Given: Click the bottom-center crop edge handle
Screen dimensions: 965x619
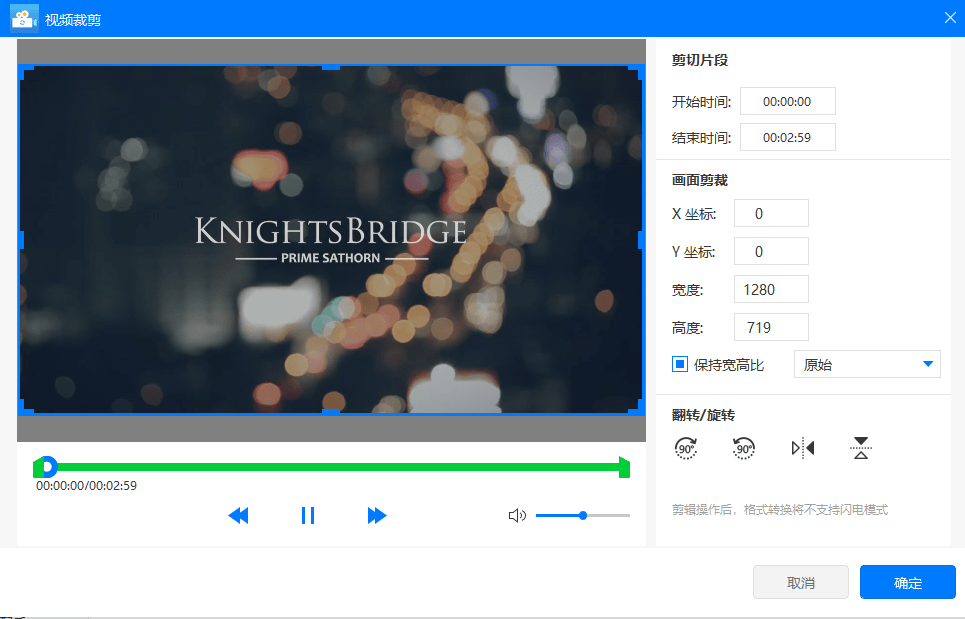Looking at the screenshot, I should (x=331, y=412).
